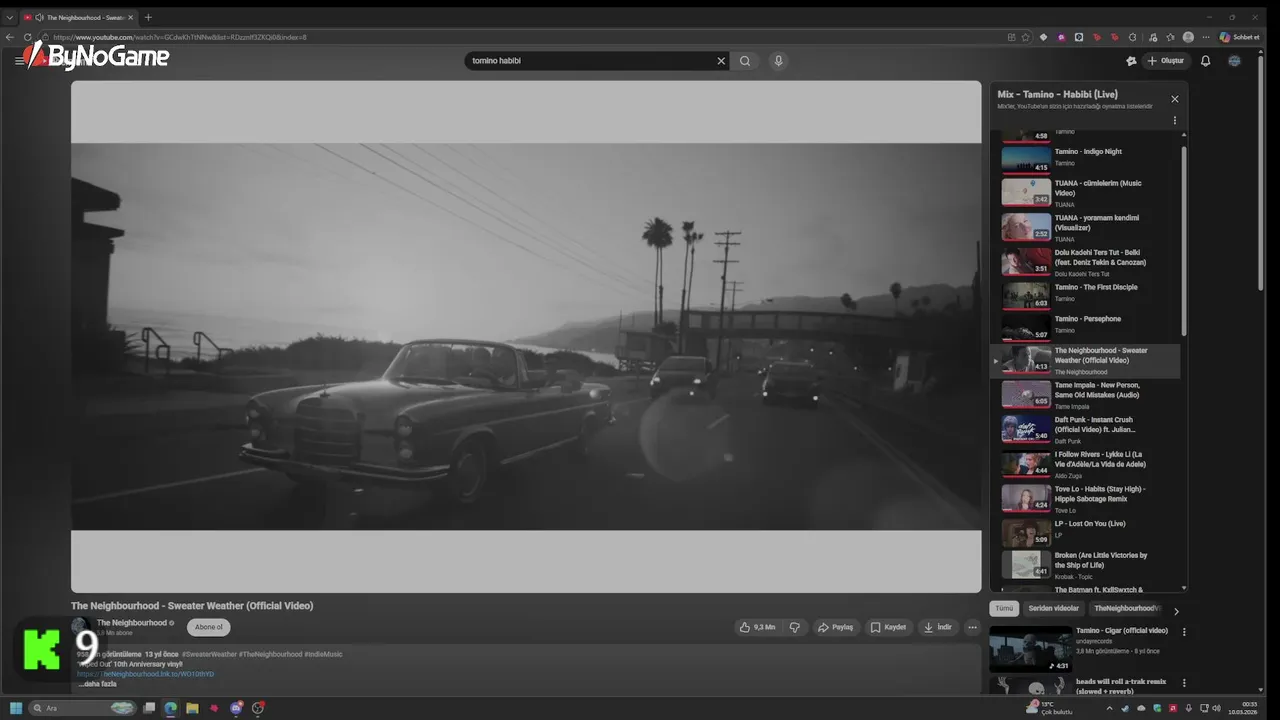Add page to favorites star icon
Image resolution: width=1280 pixels, height=720 pixels.
[1025, 37]
